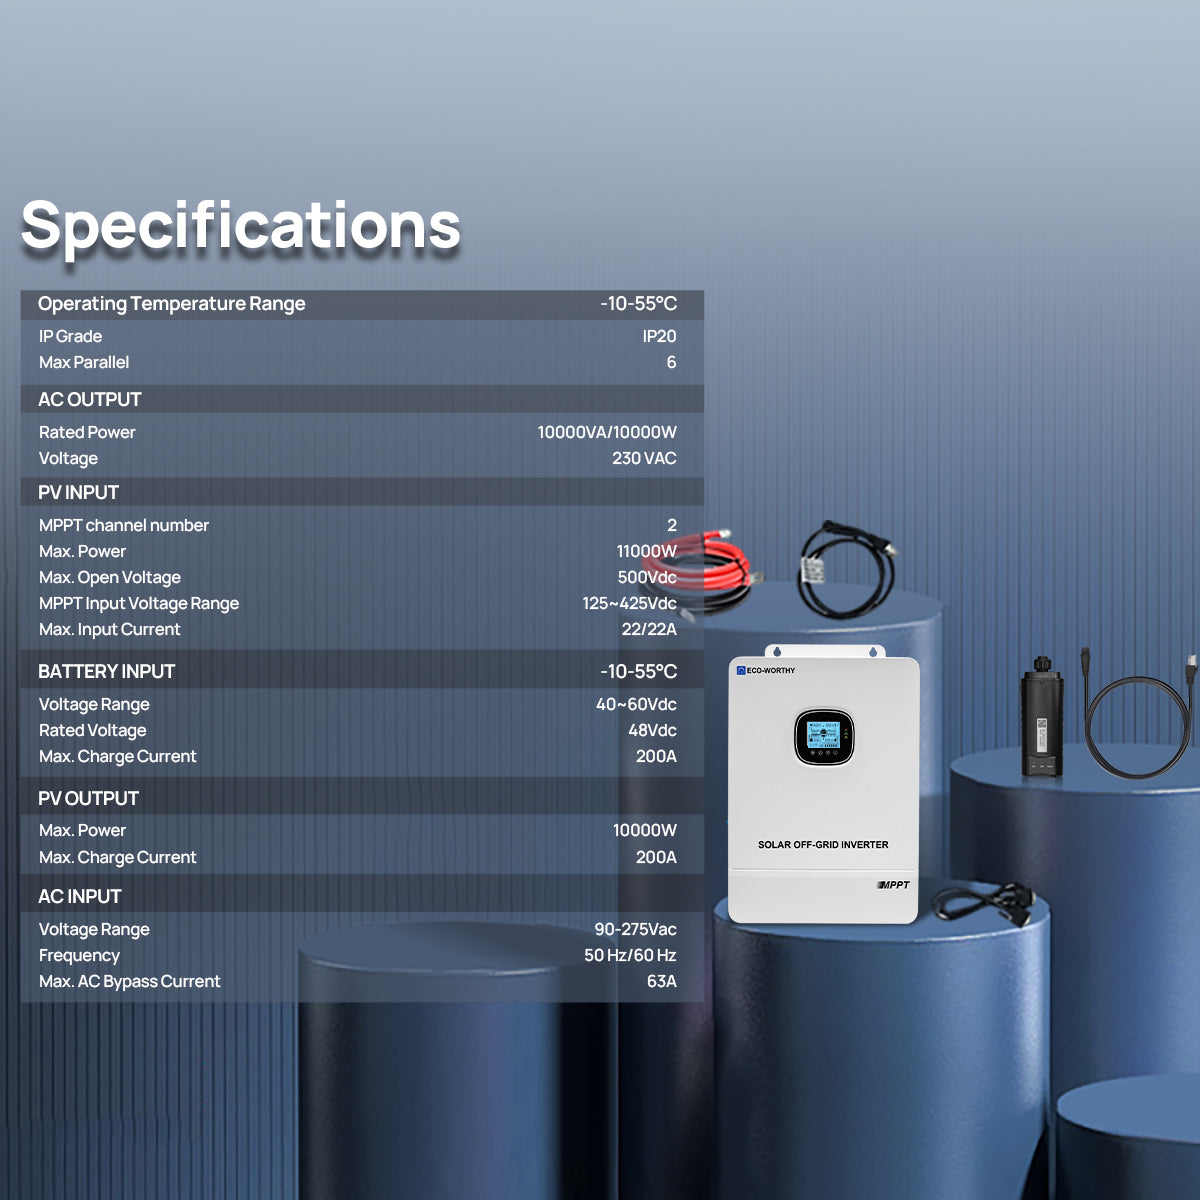Click the MPPT badge on the inverter
This screenshot has height=1200, width=1200.
894,885
